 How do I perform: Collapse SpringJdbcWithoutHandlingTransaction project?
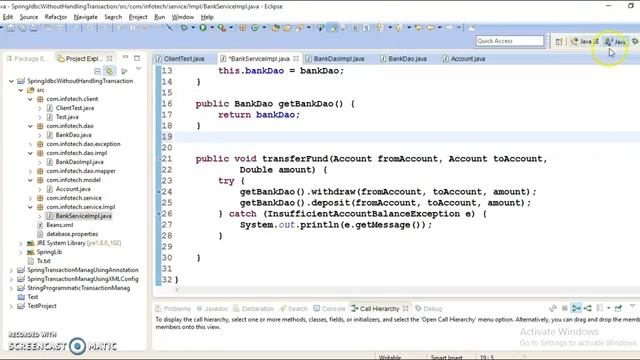pos(11,81)
